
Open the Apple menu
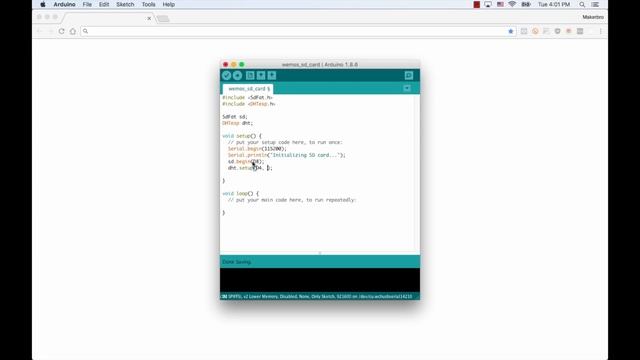coord(42,4)
